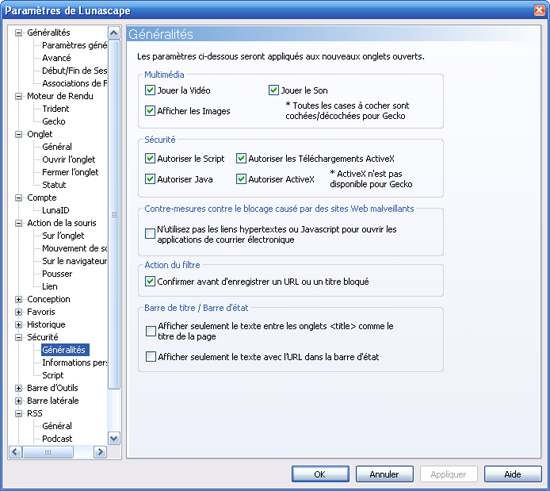Toggle Jouer le Son checkbox

(274, 90)
